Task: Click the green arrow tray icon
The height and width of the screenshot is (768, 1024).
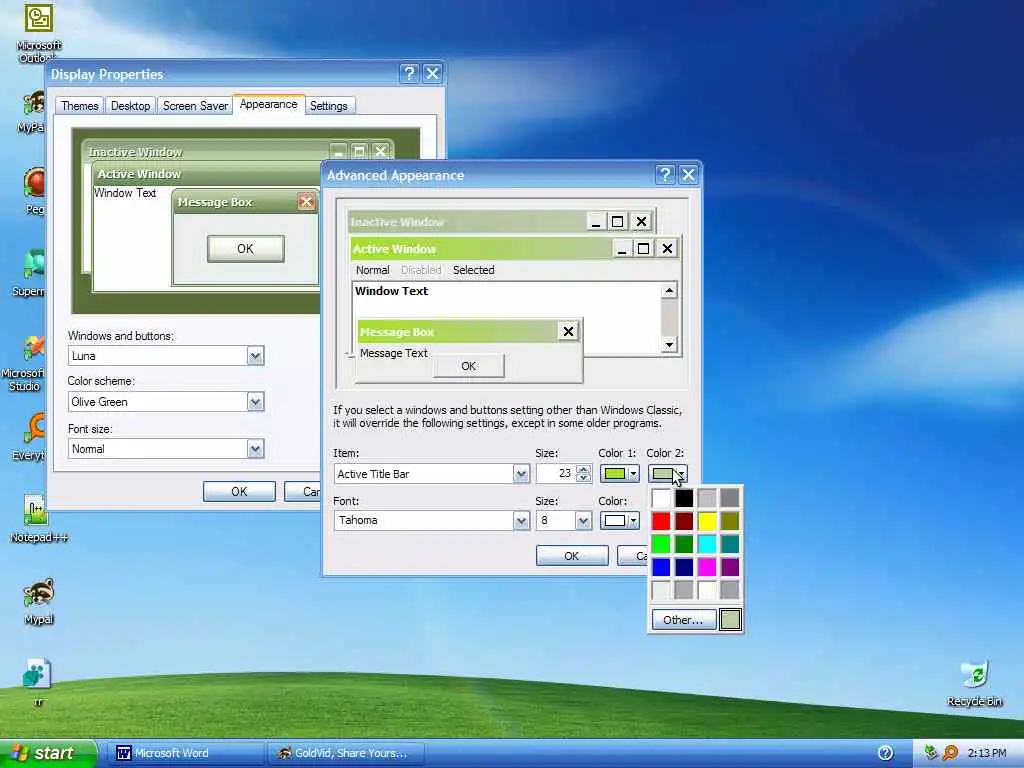Action: click(x=930, y=753)
